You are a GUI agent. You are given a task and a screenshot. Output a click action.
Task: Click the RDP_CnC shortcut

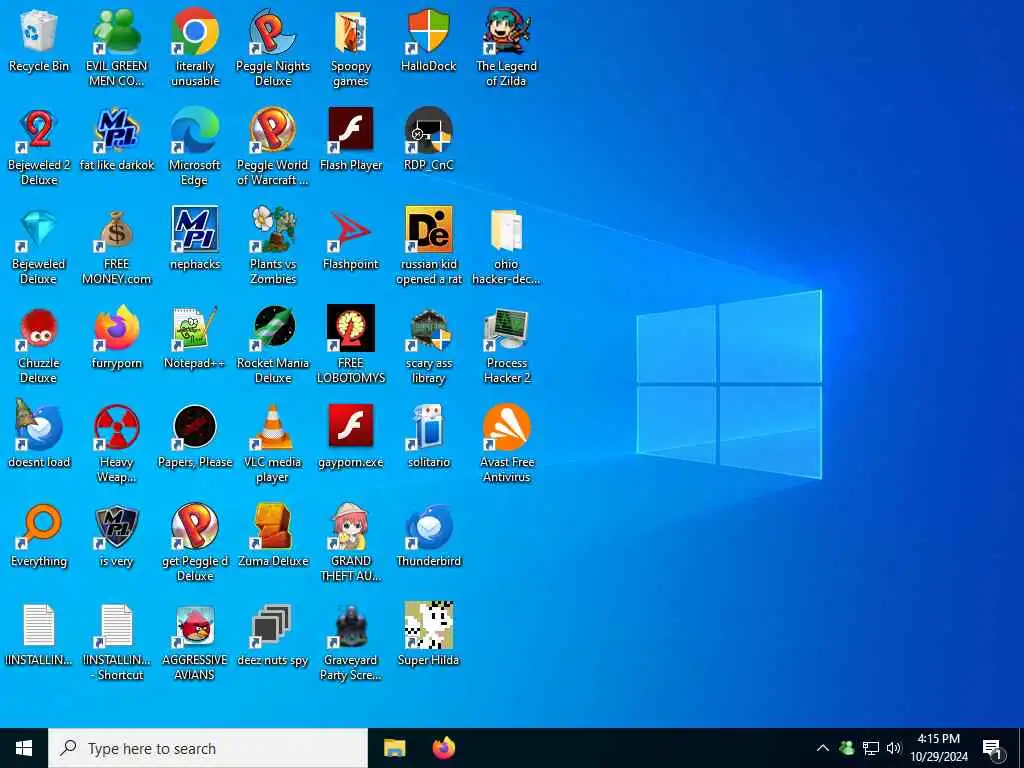click(428, 131)
